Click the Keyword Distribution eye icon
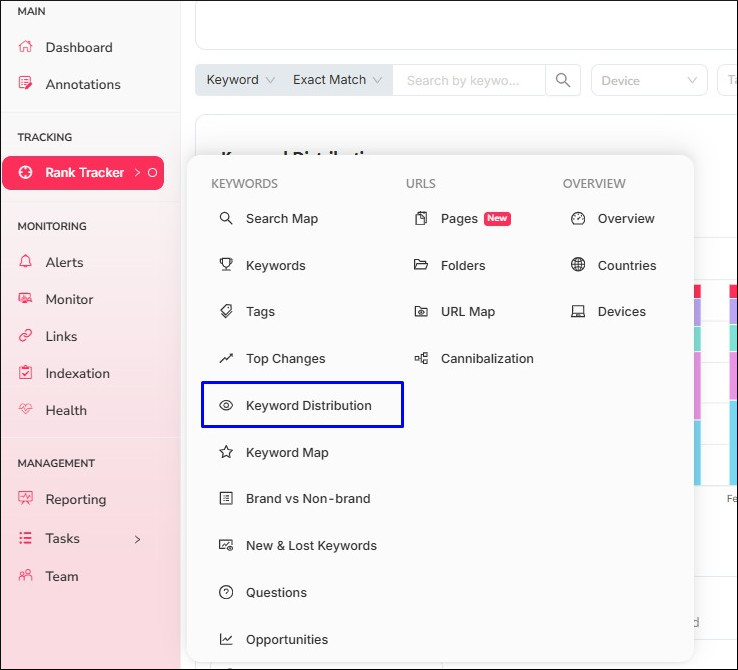Image resolution: width=738 pixels, height=670 pixels. [226, 405]
